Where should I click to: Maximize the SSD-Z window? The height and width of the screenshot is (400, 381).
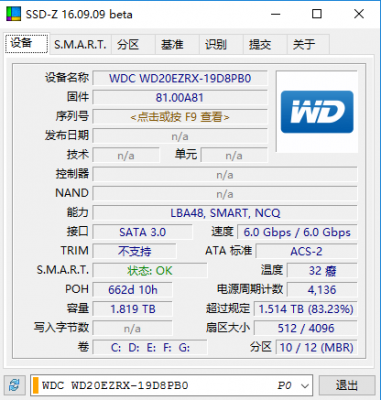click(x=317, y=14)
